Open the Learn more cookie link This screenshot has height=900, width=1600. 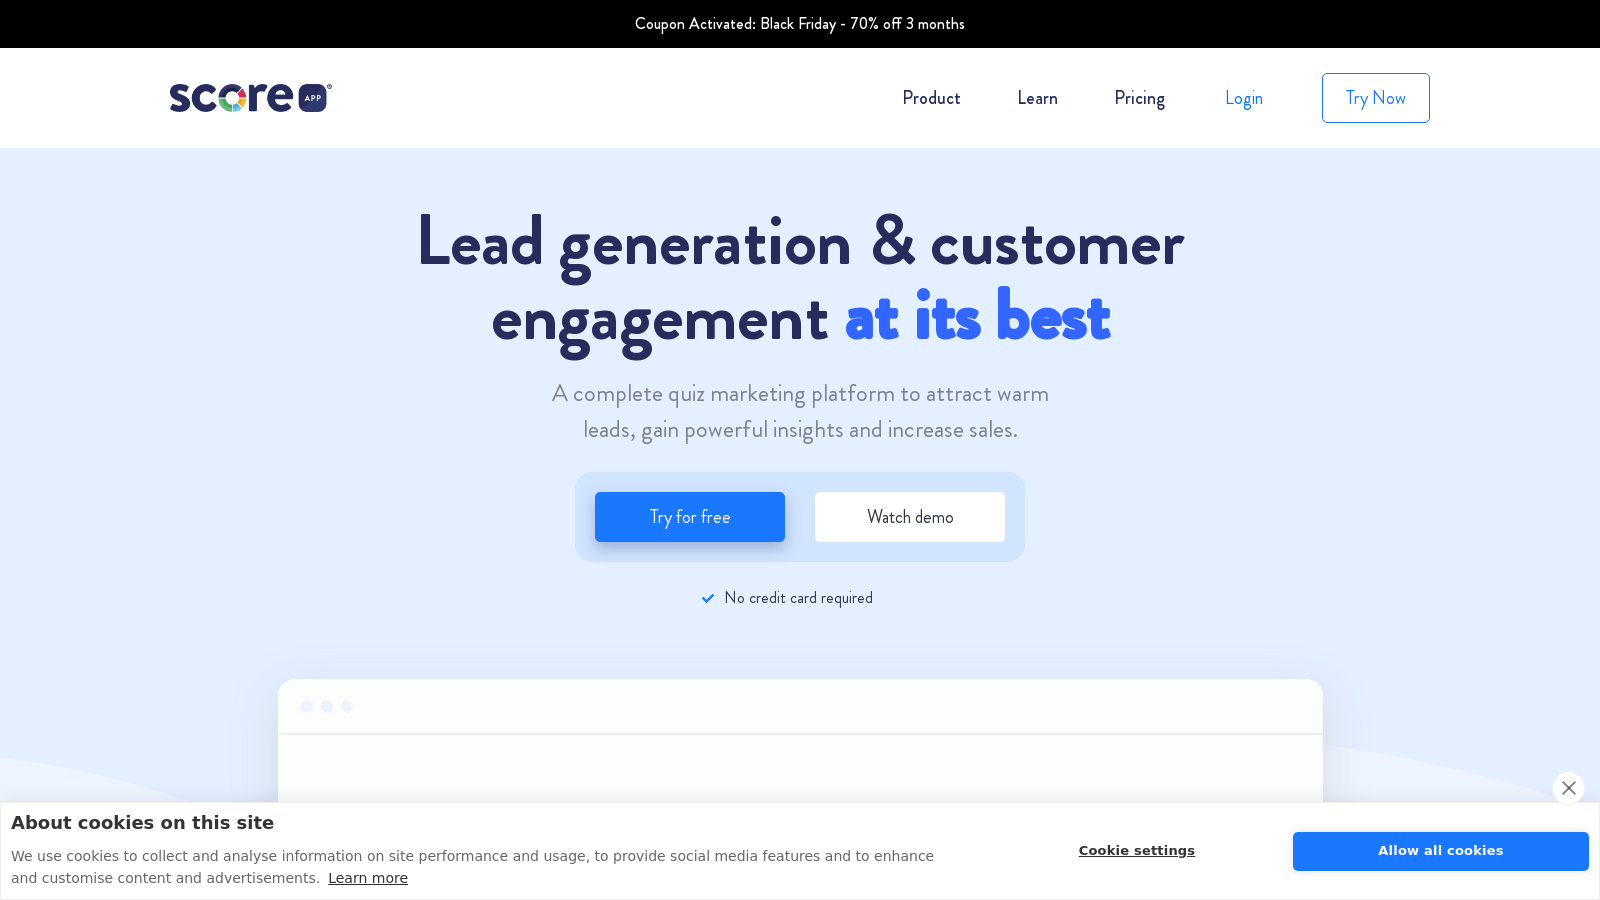(368, 878)
